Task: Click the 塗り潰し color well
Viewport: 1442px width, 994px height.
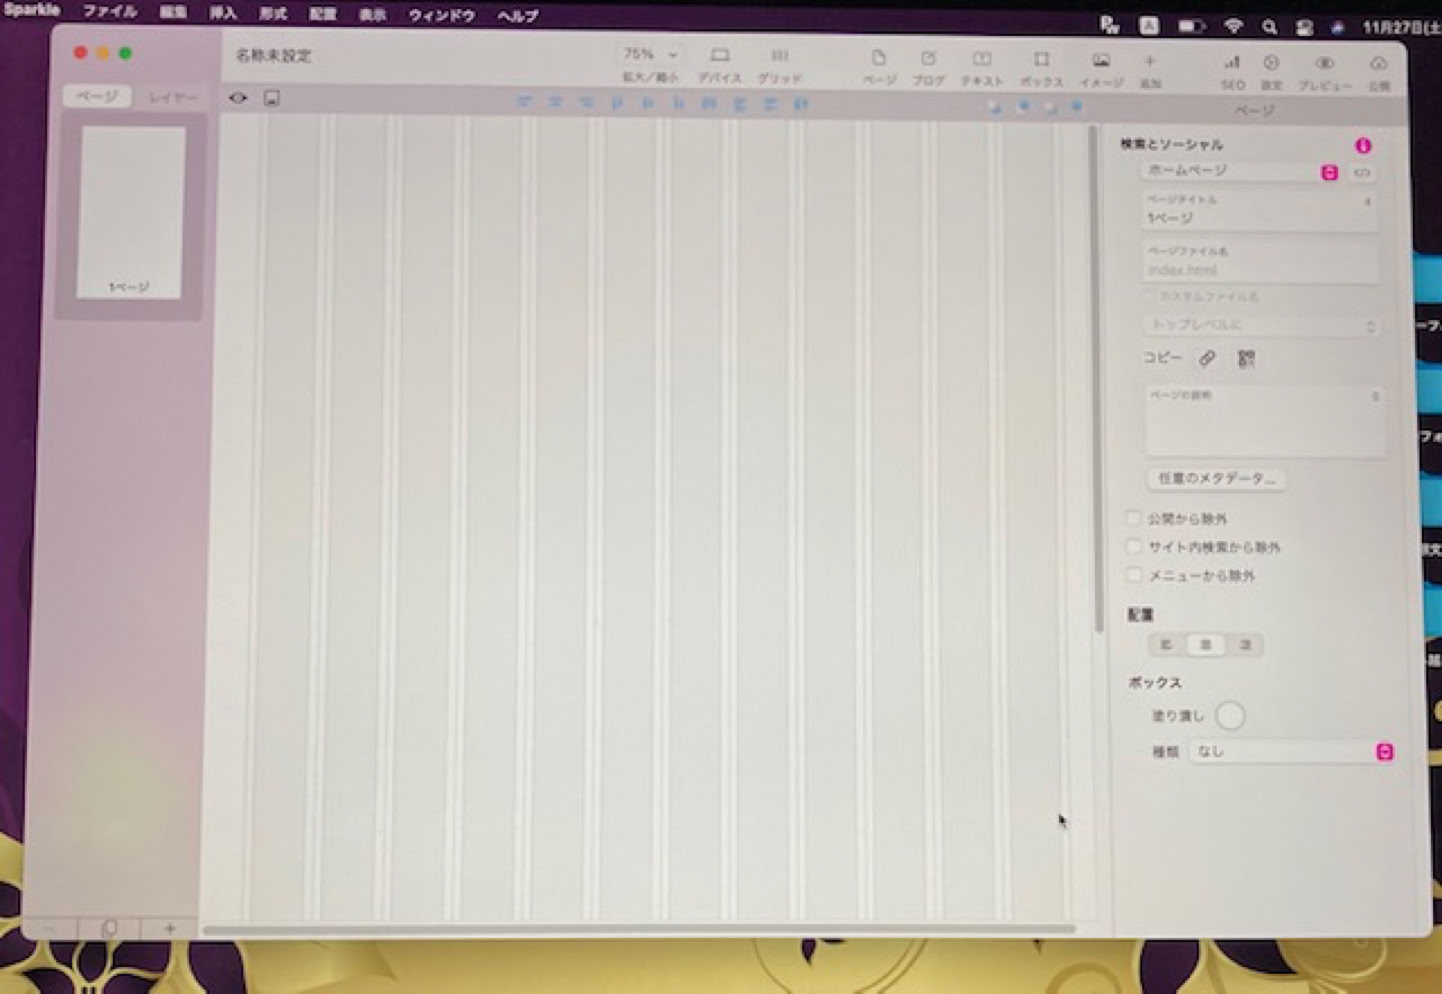Action: pyautogui.click(x=1230, y=716)
